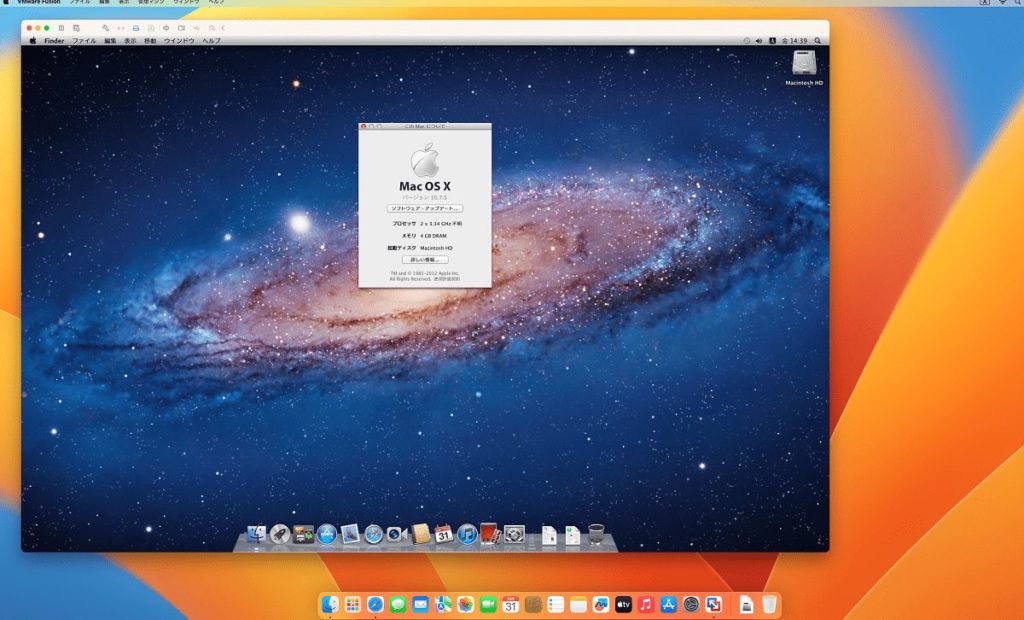Open VMware Fusion icon in host dock
This screenshot has width=1024, height=620.
[713, 605]
